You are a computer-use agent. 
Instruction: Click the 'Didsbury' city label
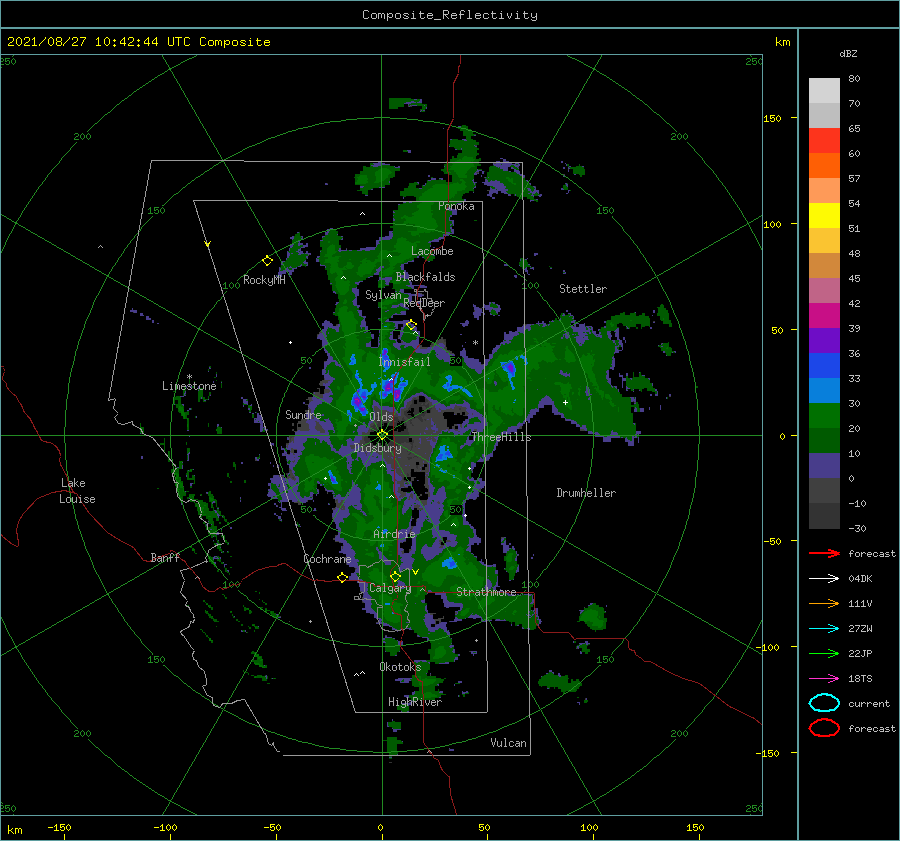[x=377, y=448]
